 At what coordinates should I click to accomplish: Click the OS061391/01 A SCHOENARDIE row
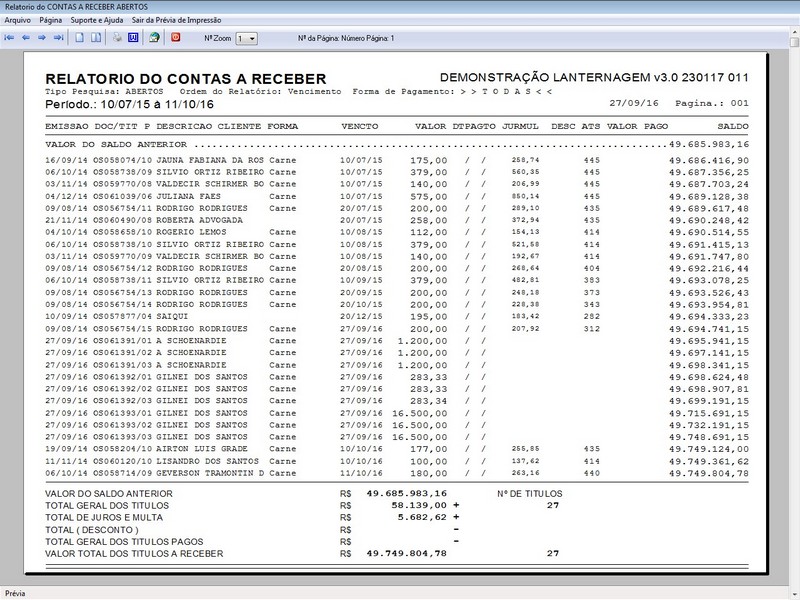tap(397, 341)
